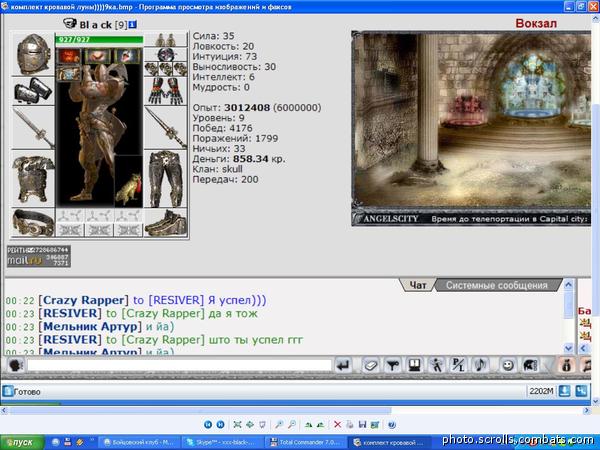The width and height of the screenshot is (600, 450).
Task: Open the money bag icon
Action: pyautogui.click(x=567, y=365)
